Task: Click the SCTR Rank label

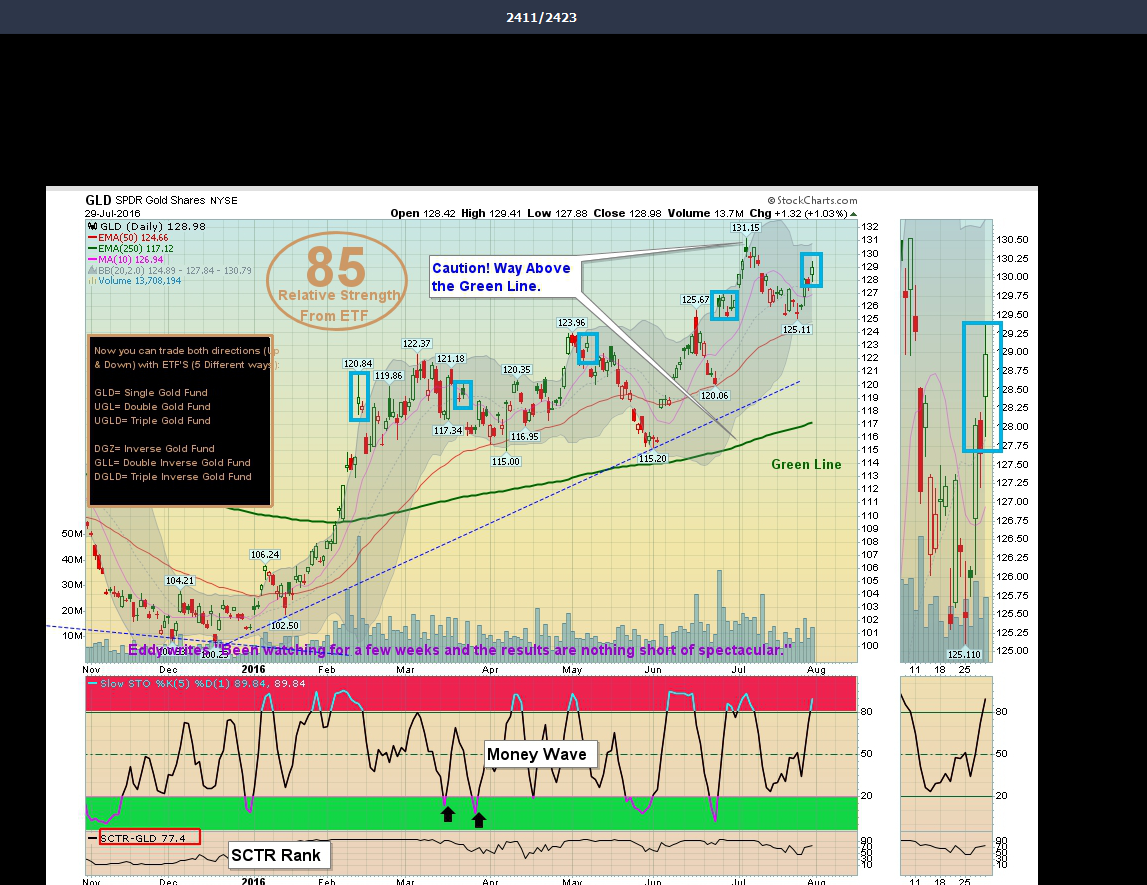Action: (x=277, y=855)
